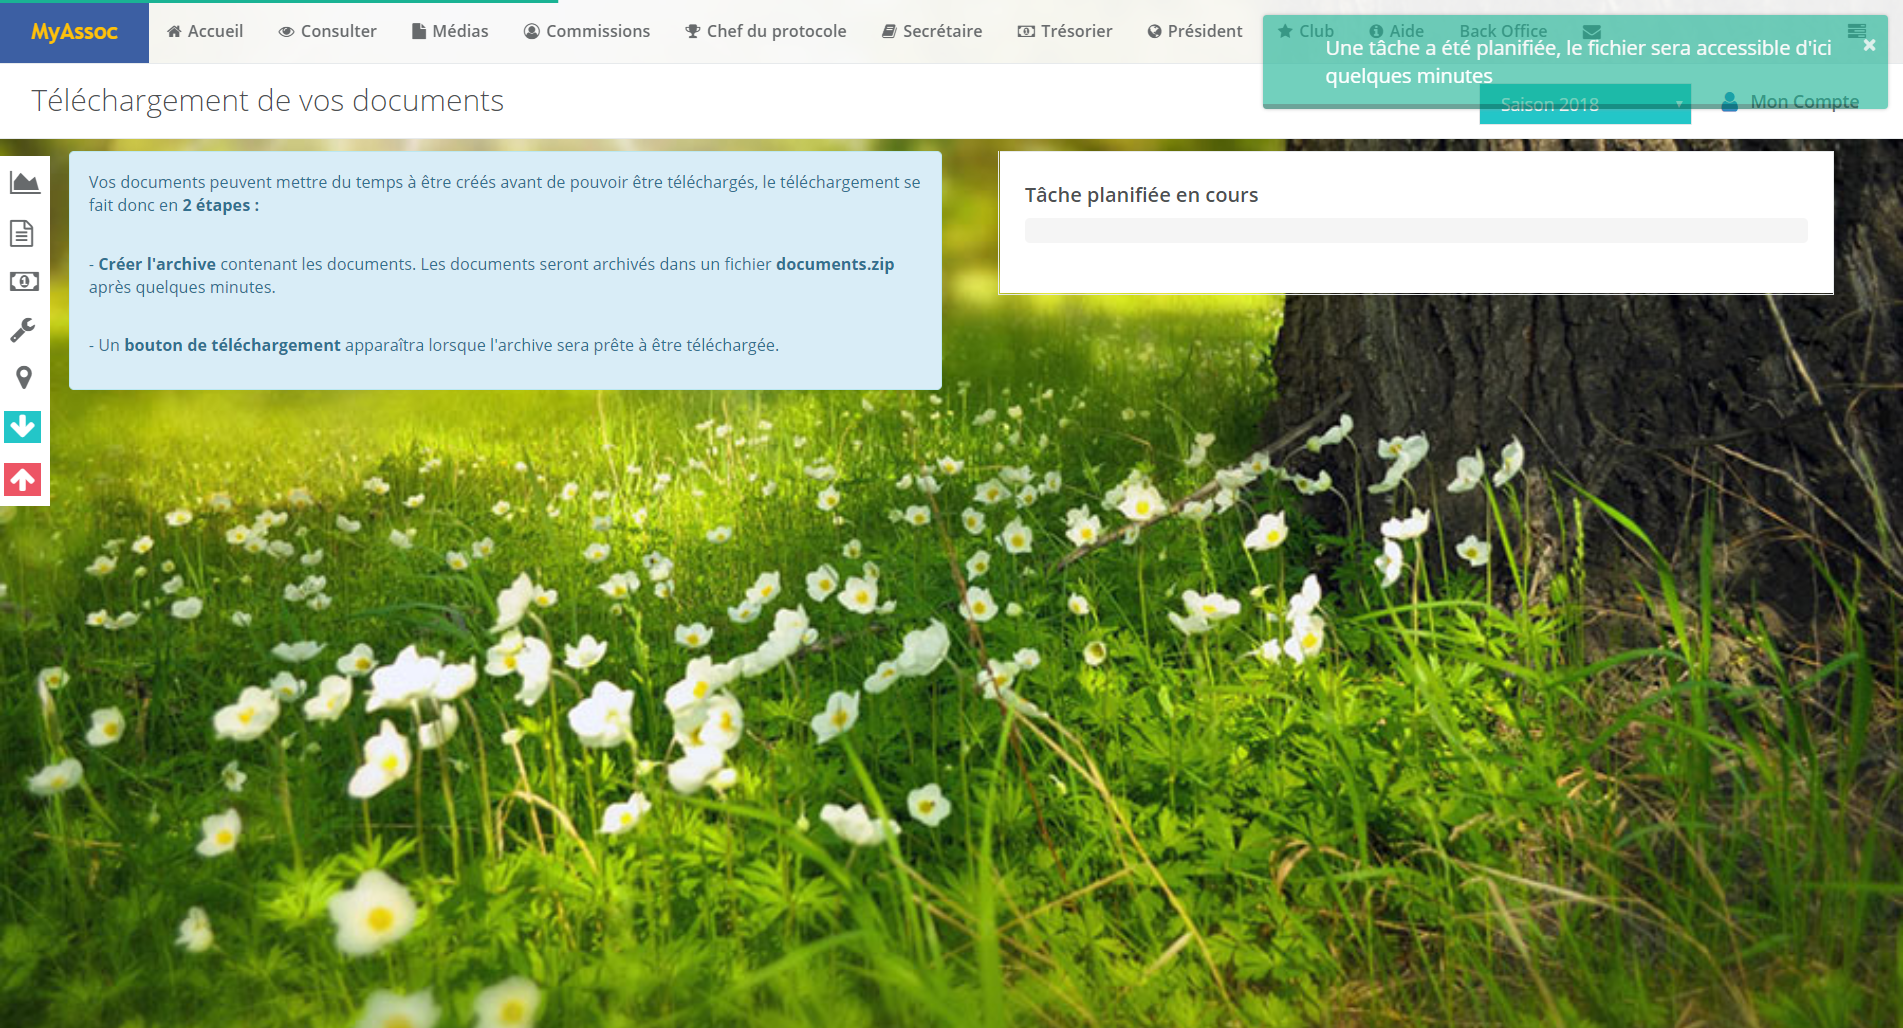Open Chef du protocole menu
This screenshot has height=1028, width=1903.
coord(765,31)
